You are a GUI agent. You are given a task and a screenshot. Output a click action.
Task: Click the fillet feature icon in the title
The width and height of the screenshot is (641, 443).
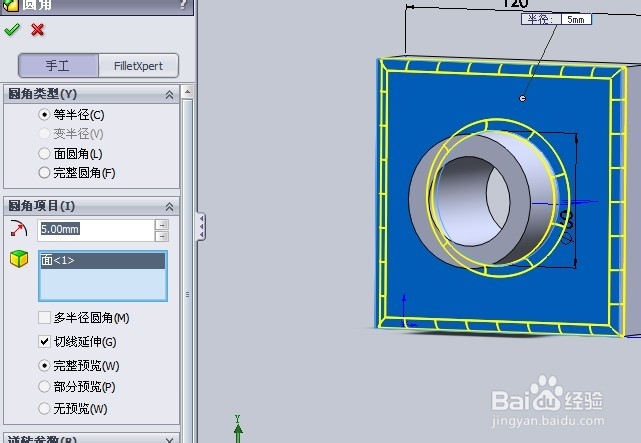pos(10,5)
